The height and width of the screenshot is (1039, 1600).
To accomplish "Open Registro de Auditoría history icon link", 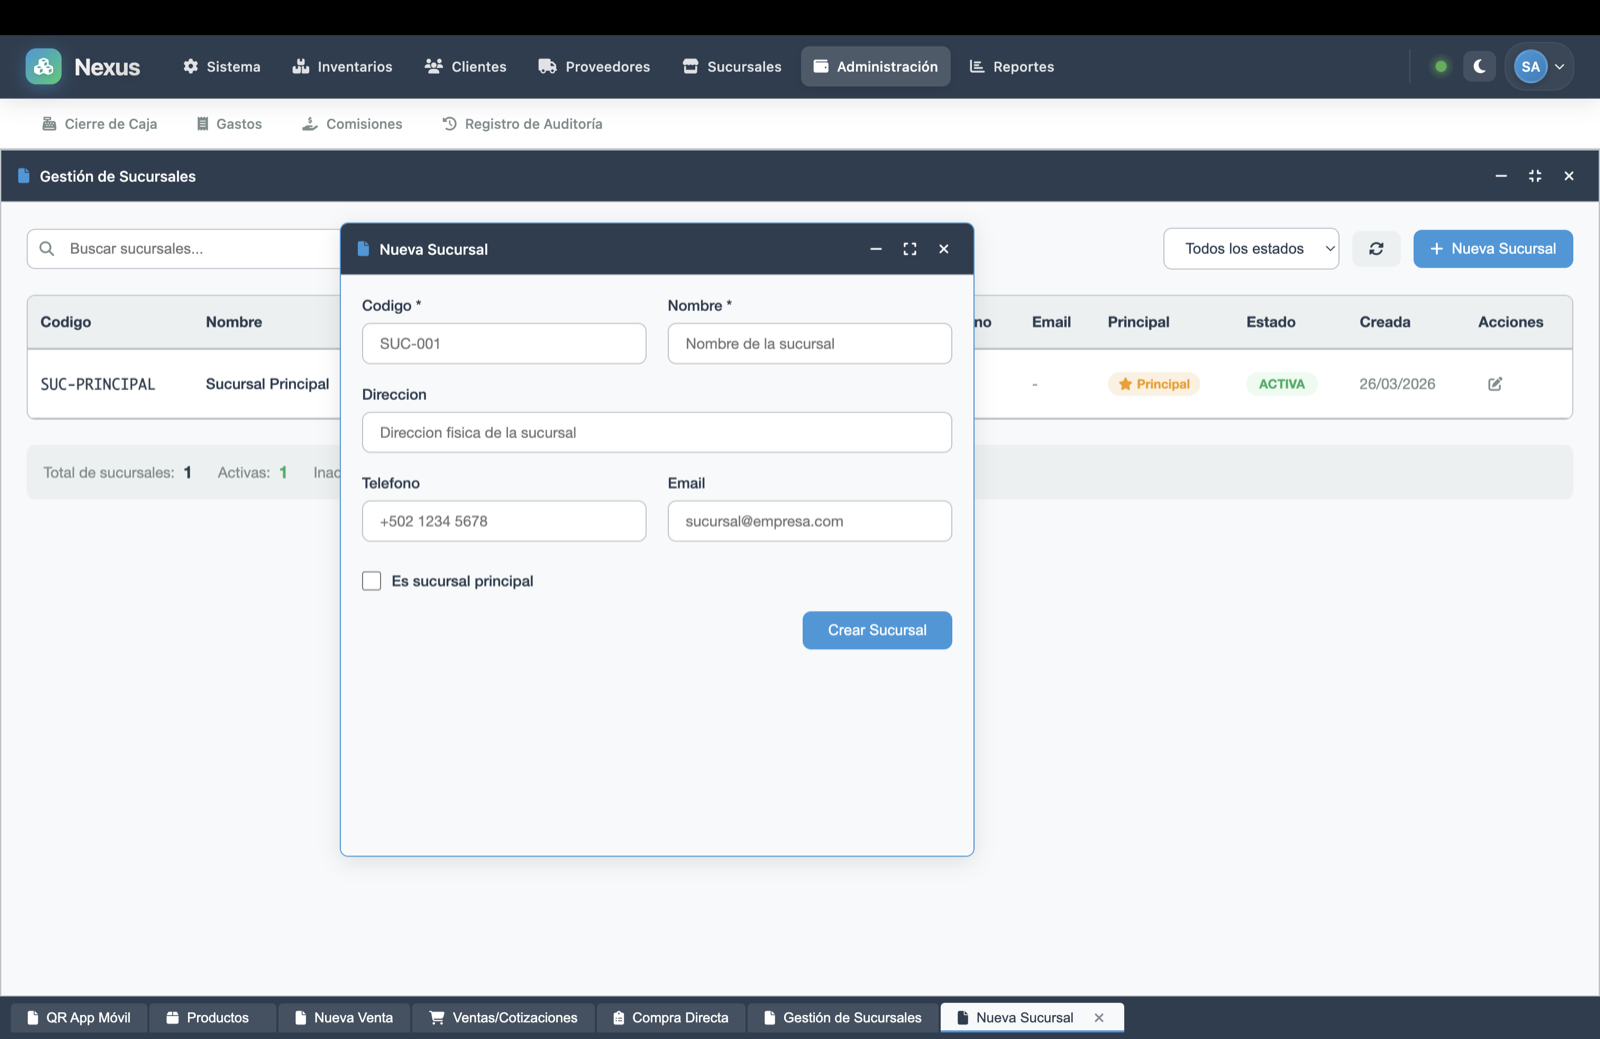I will [450, 124].
